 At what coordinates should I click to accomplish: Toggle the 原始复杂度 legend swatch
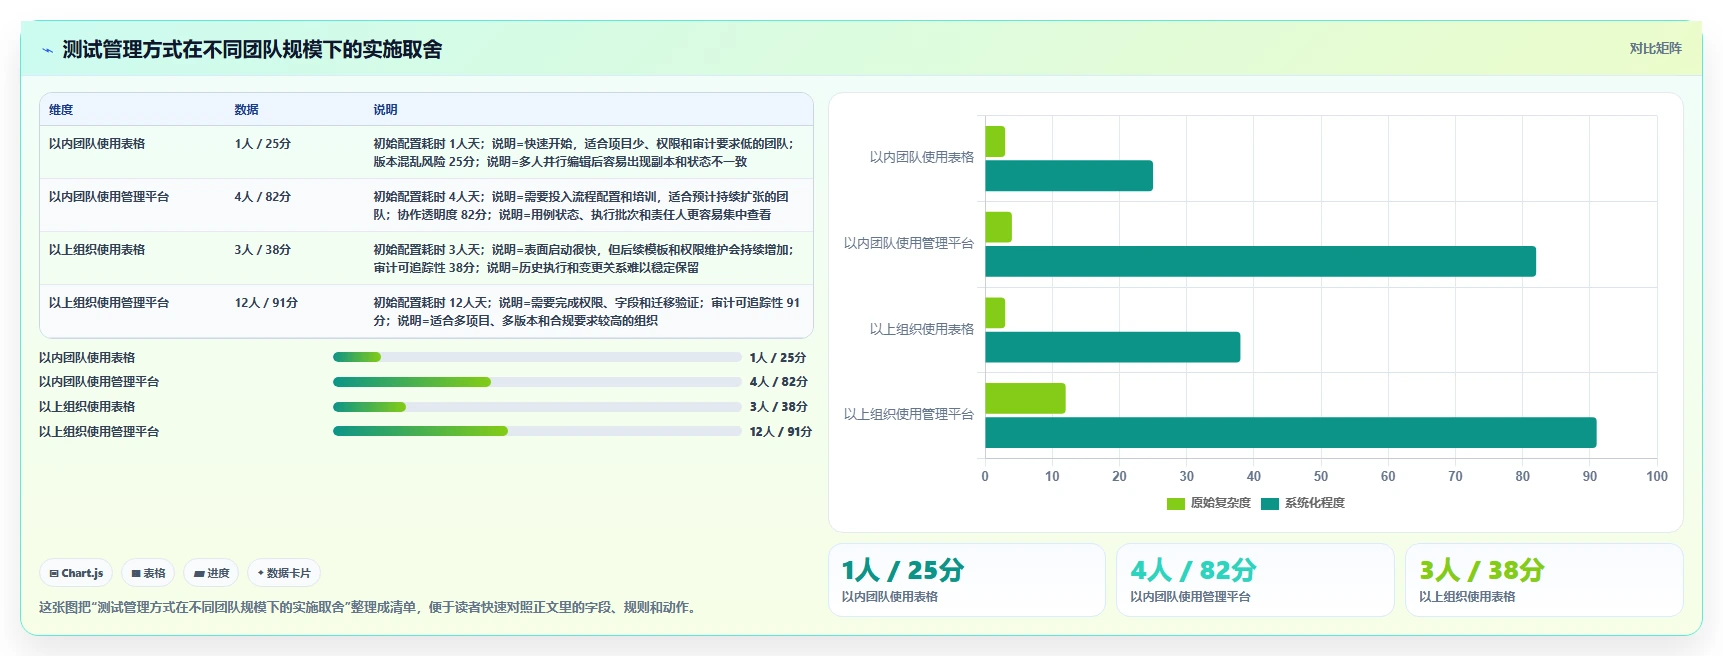(x=1176, y=503)
